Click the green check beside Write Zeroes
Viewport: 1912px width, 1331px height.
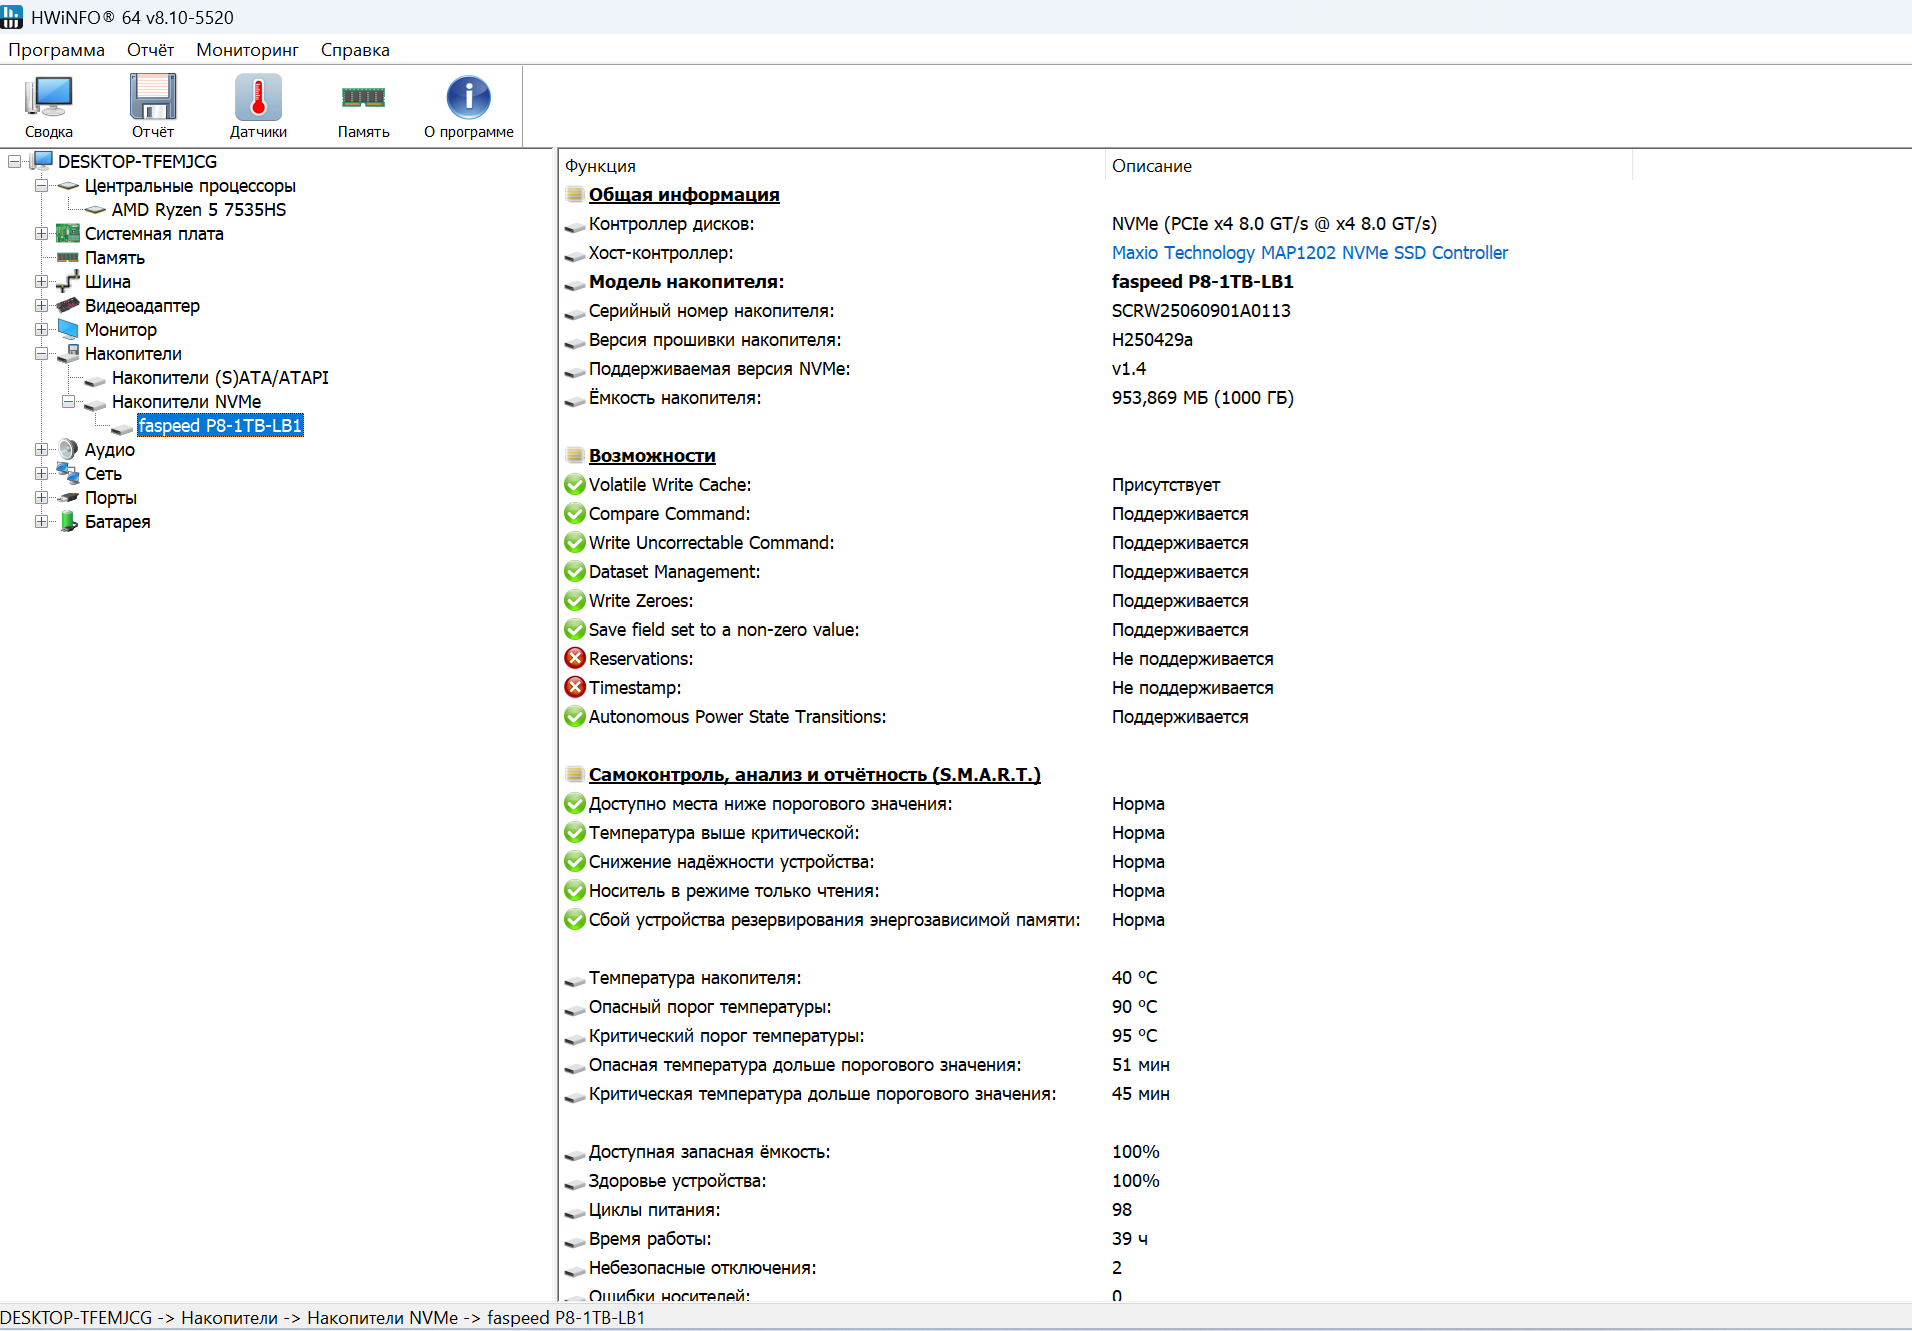click(575, 600)
